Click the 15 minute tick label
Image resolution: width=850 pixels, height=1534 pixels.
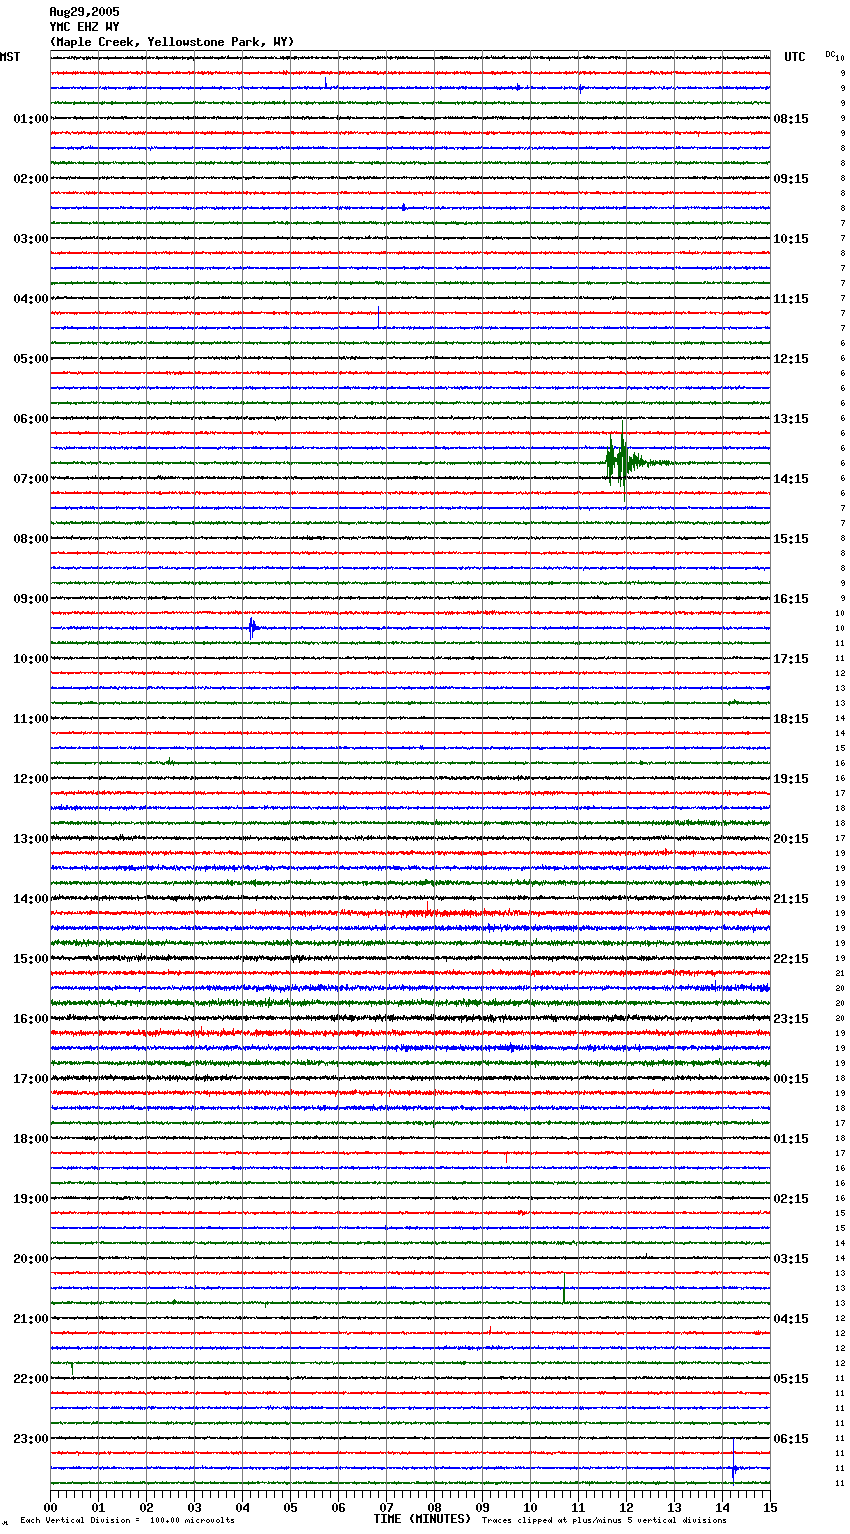point(770,1507)
